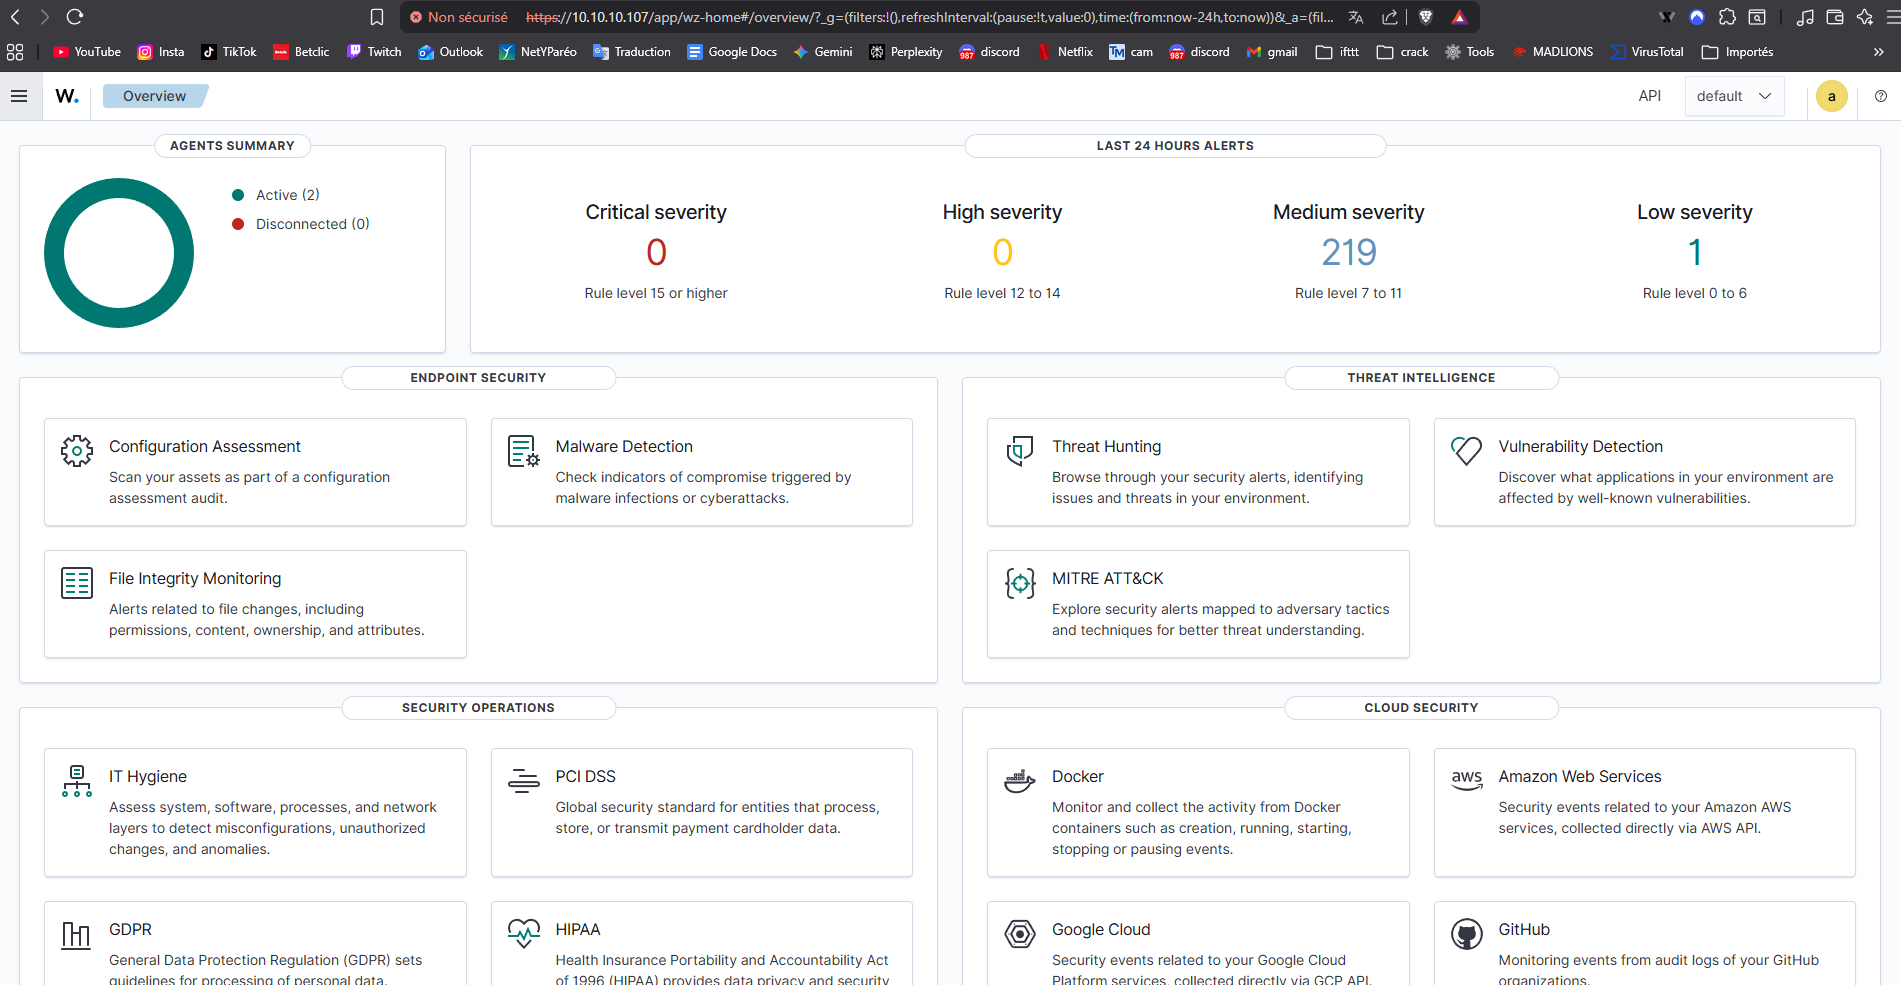Click the agents summary donut chart

(119, 253)
